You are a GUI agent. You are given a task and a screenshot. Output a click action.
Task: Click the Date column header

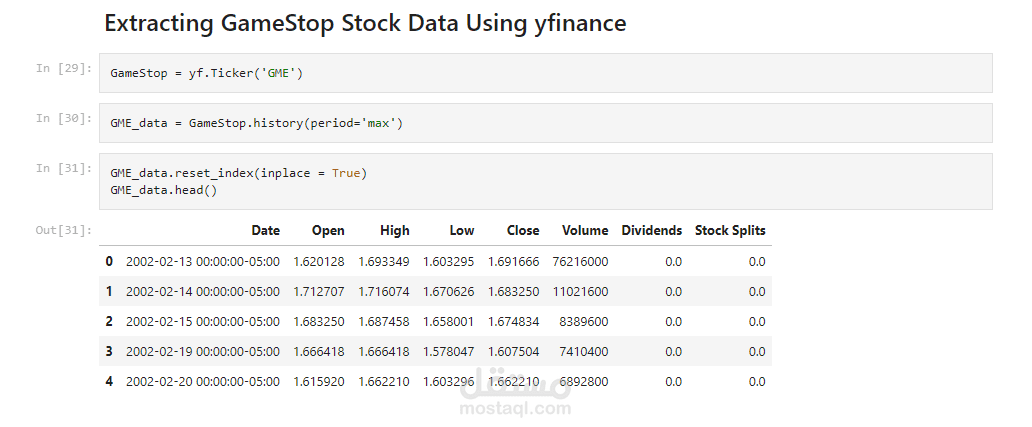click(x=265, y=230)
